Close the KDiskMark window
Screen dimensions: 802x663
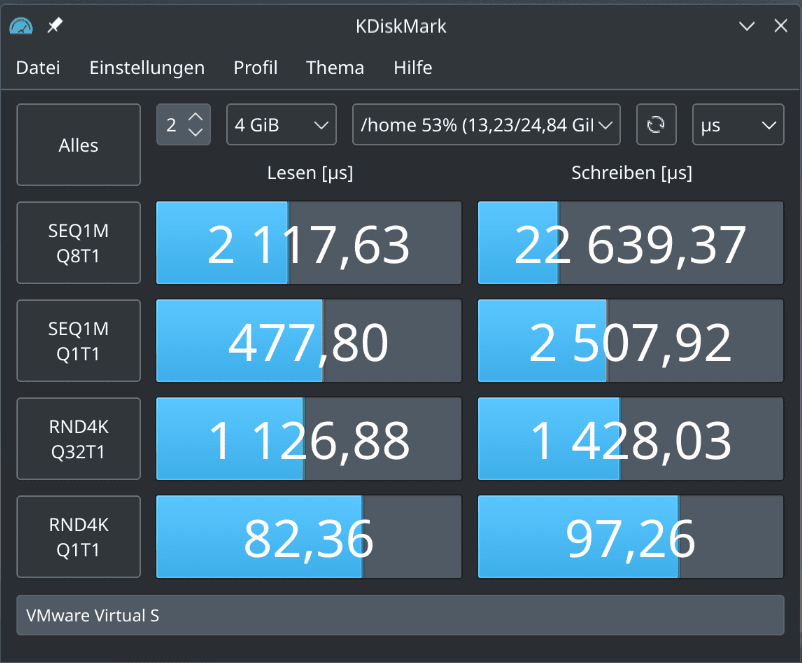coord(781,26)
